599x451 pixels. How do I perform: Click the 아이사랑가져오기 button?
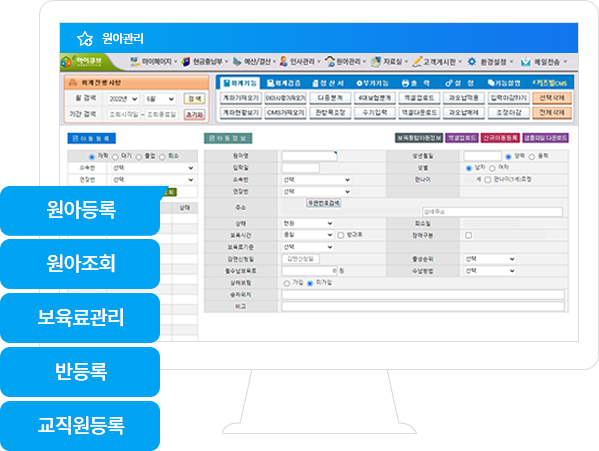[x=285, y=98]
